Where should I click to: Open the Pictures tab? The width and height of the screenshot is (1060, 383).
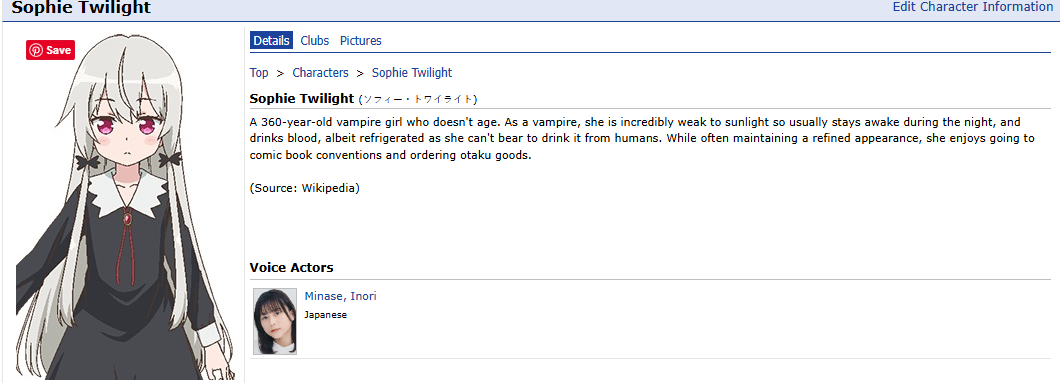[360, 41]
